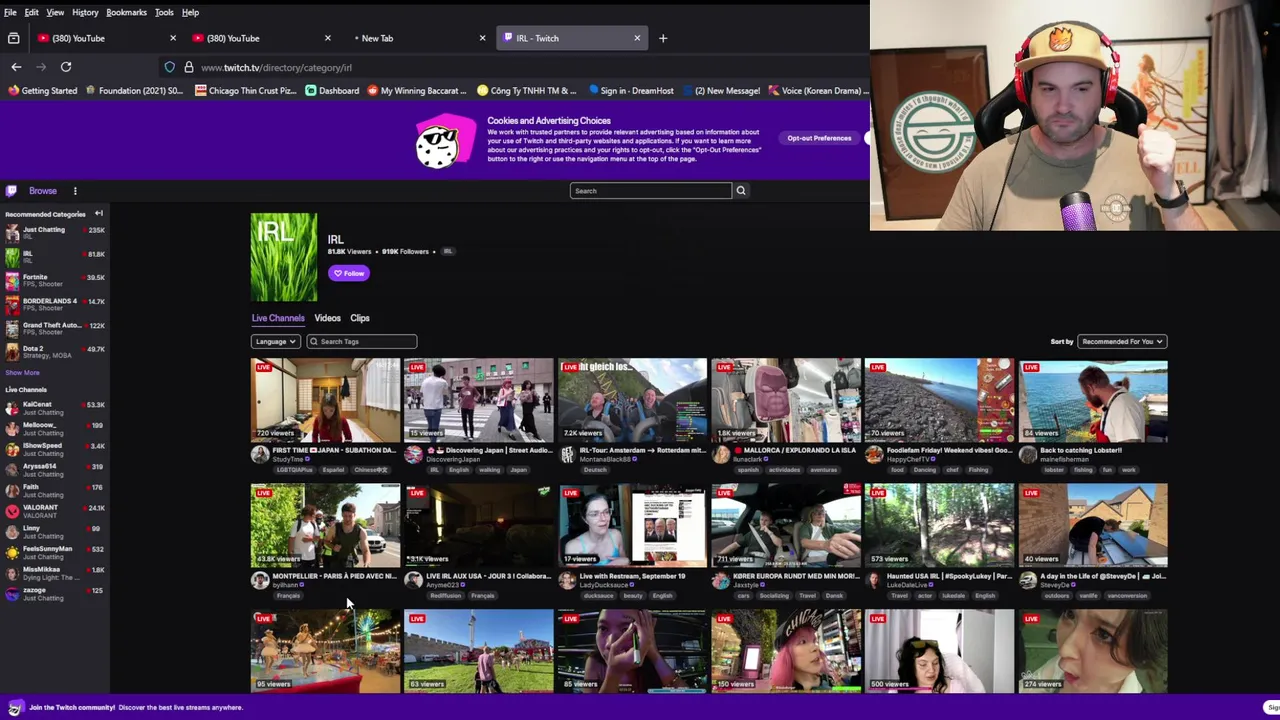
Task: Click the IRL tag beside Followers count
Action: tap(447, 252)
